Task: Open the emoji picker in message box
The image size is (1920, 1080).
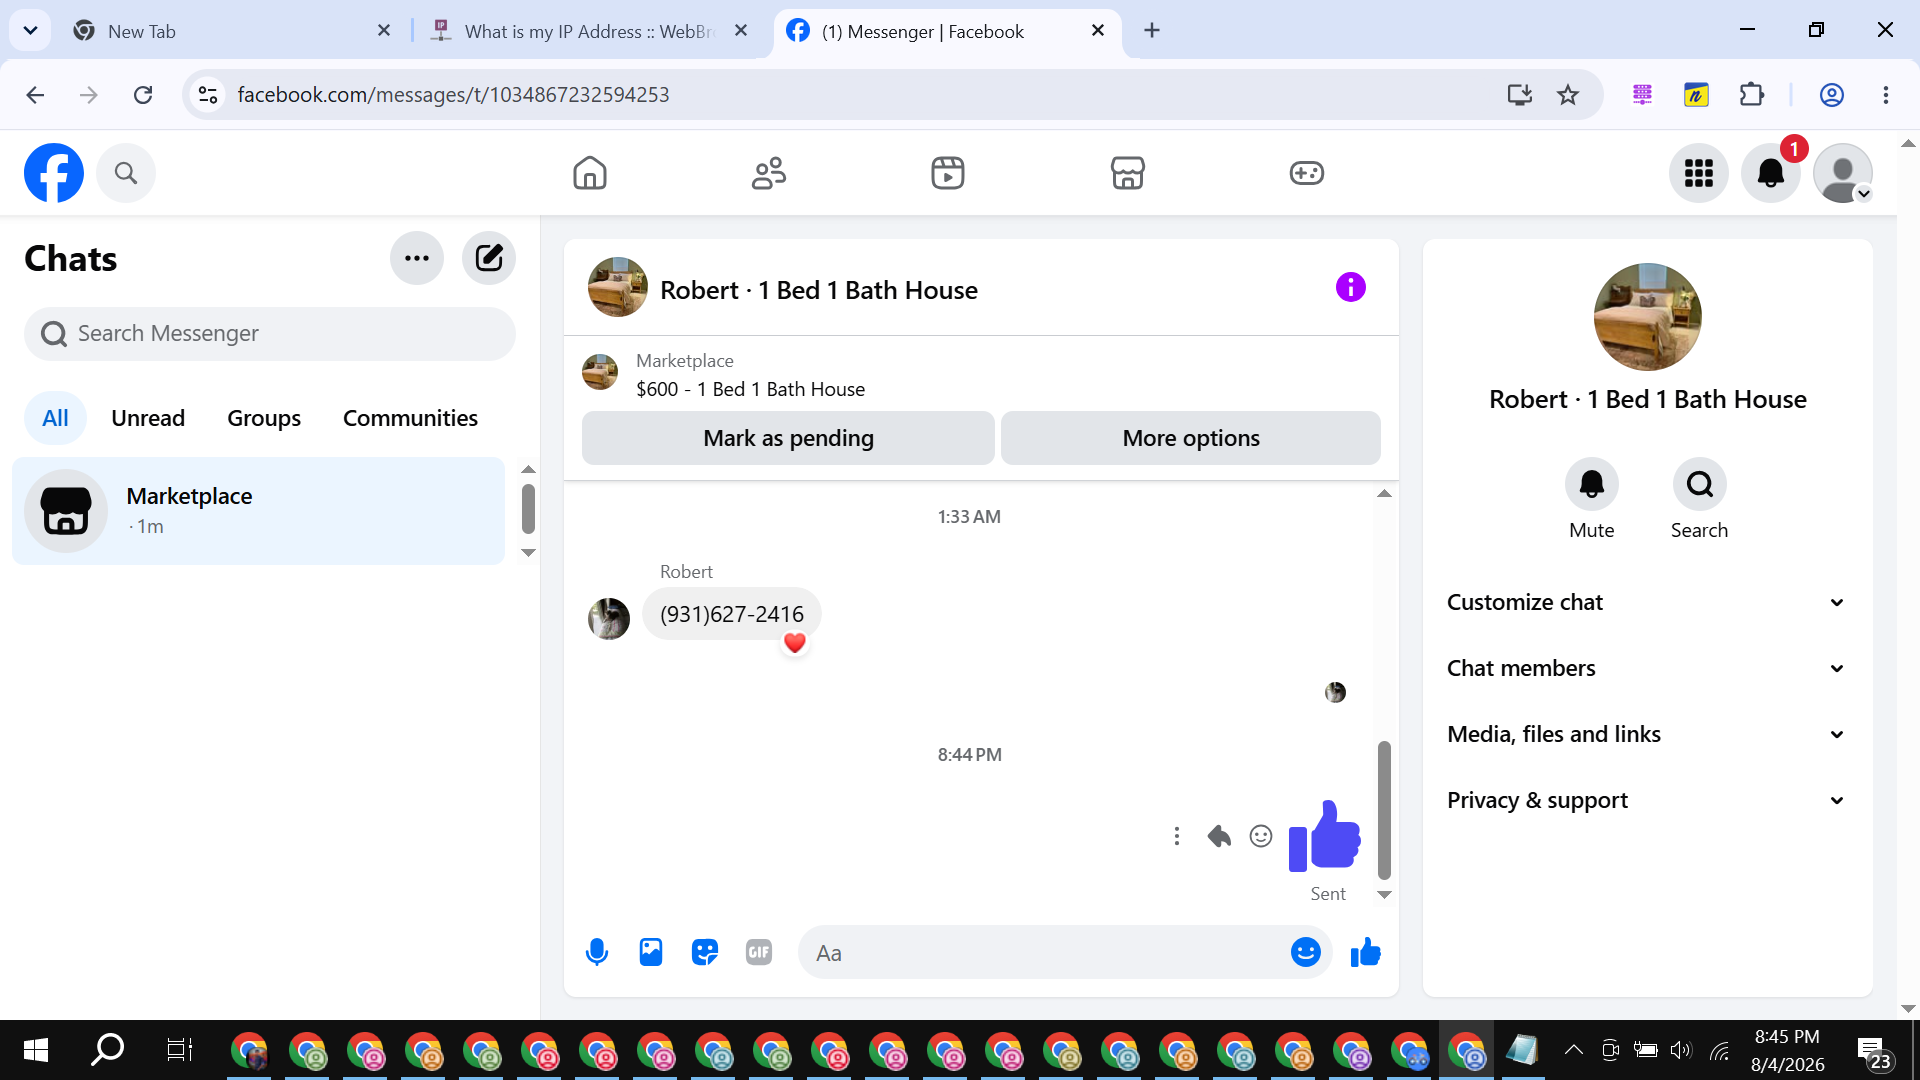Action: [x=1306, y=953]
